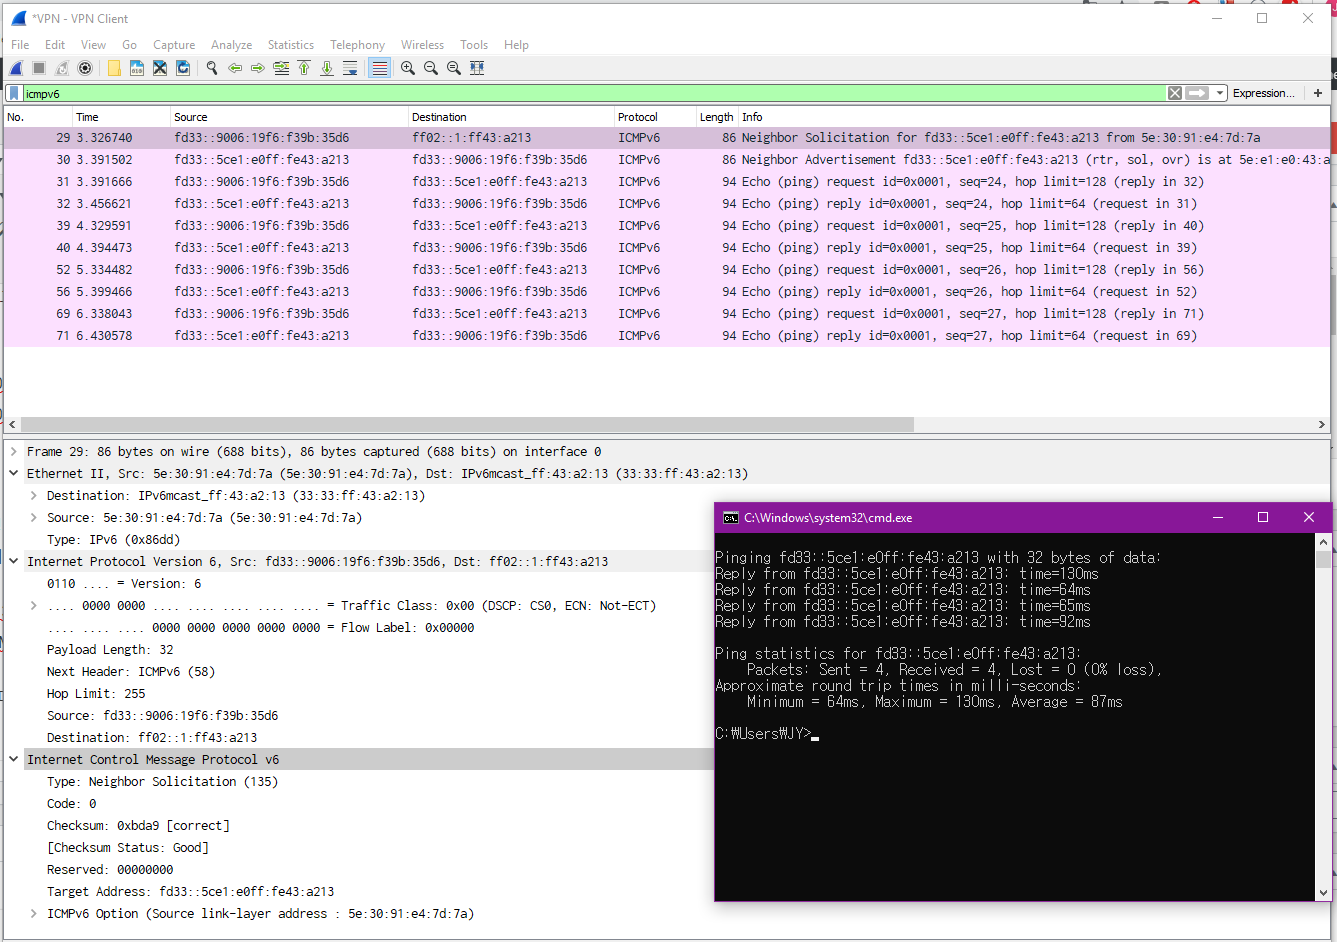Jump to the last packet

[x=327, y=68]
